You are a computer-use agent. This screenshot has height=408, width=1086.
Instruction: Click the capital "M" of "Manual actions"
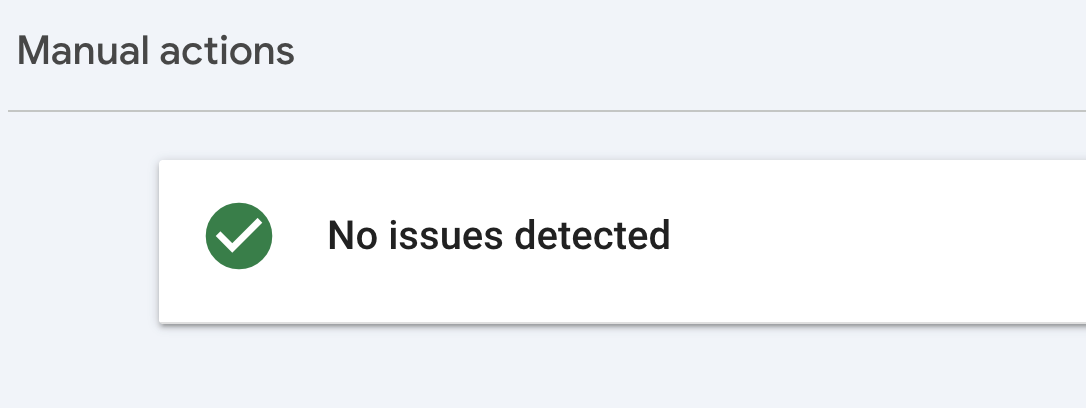[x=33, y=51]
